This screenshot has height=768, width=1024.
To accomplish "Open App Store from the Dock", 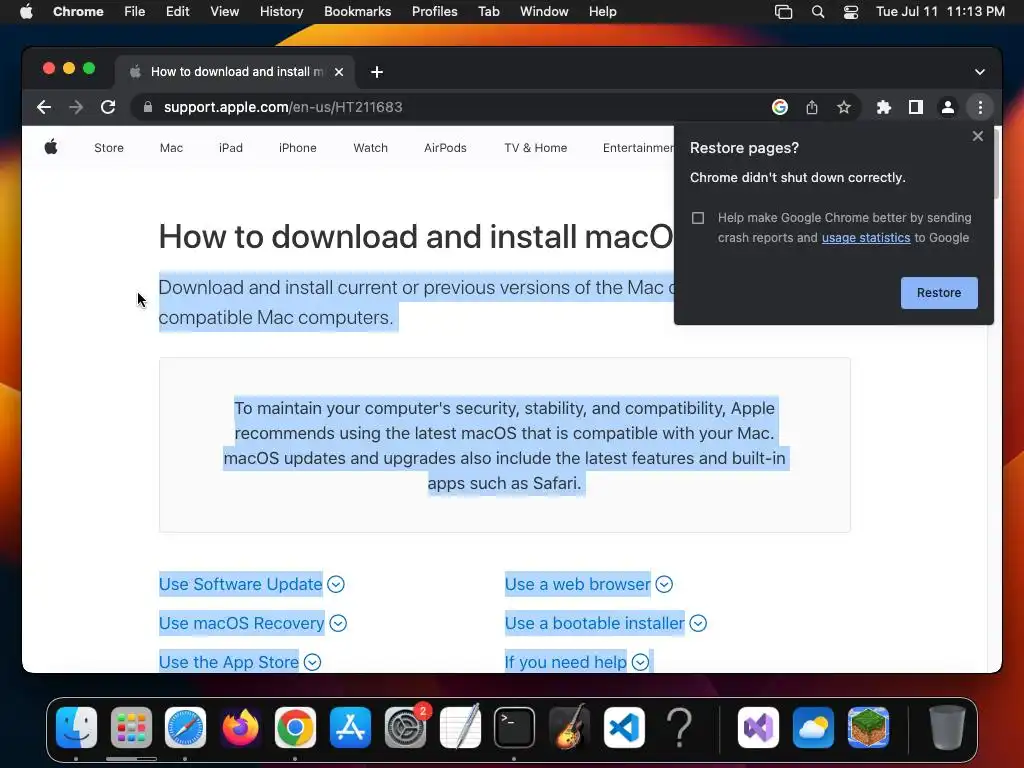I will 350,728.
